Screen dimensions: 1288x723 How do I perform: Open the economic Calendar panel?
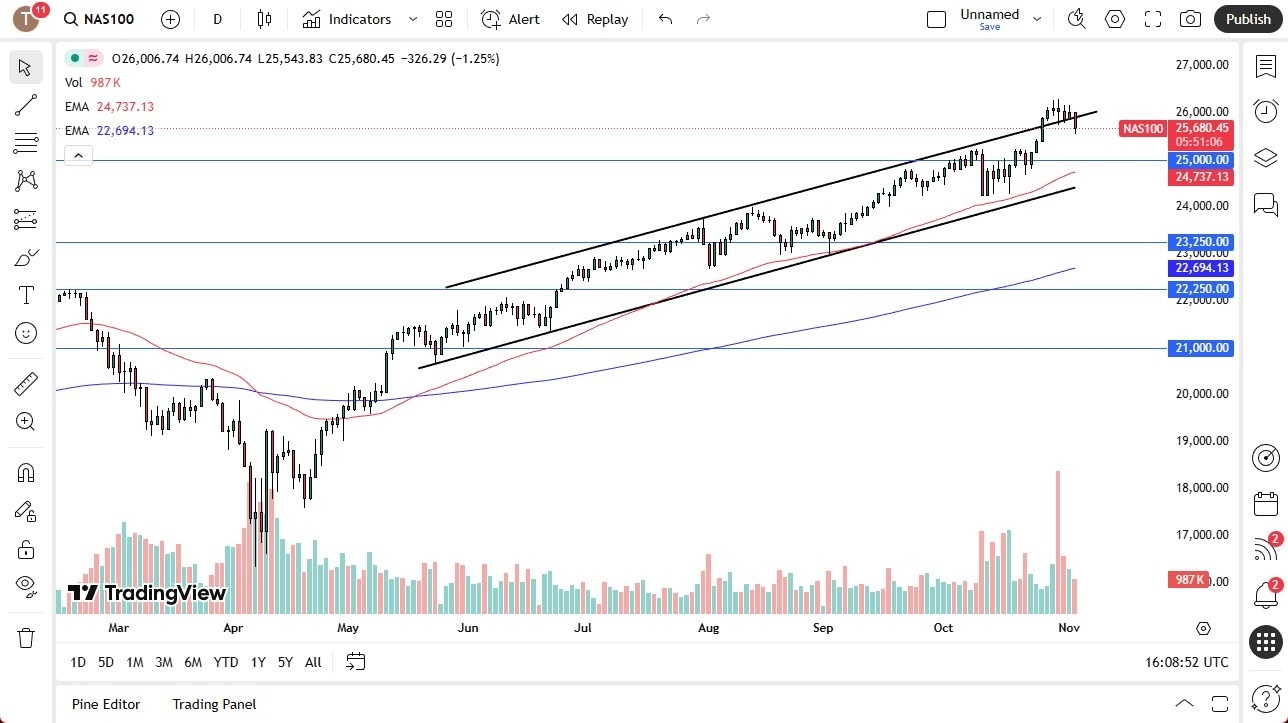[x=1265, y=503]
